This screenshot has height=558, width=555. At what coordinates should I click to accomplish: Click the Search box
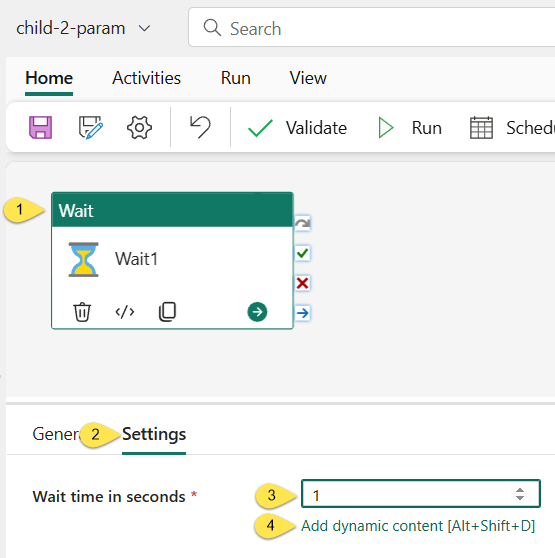372,27
